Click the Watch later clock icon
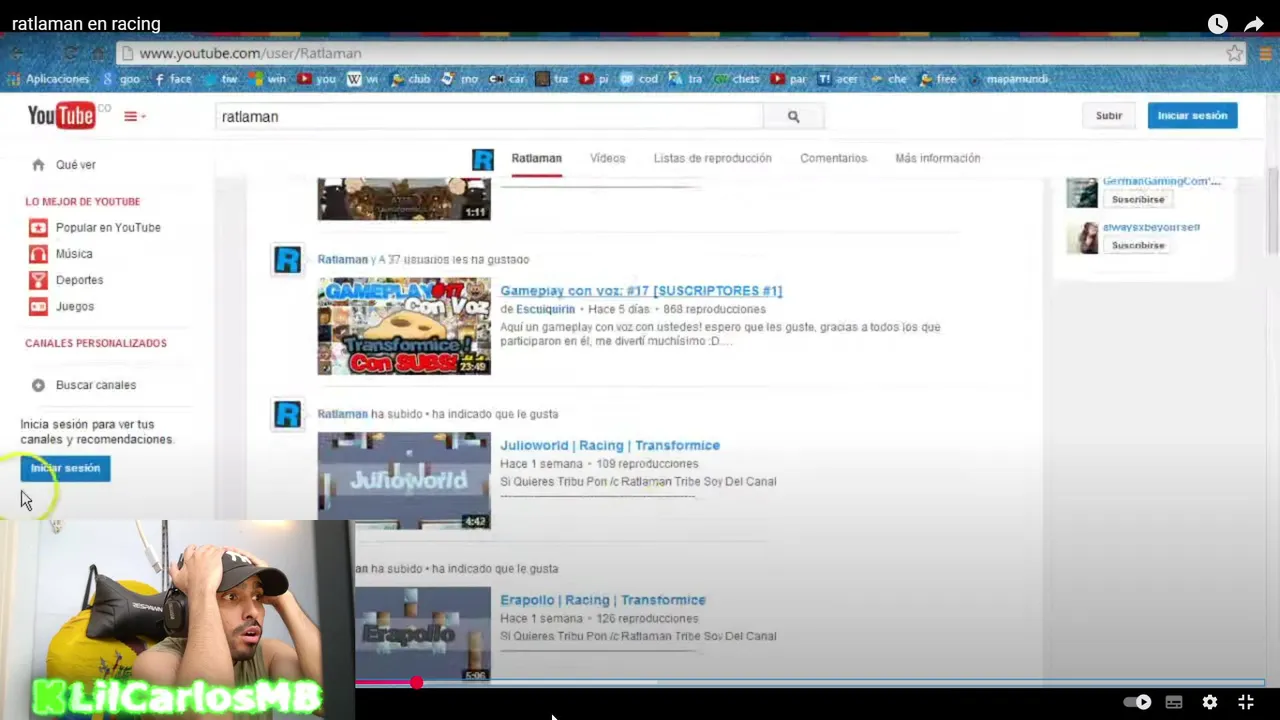This screenshot has height=720, width=1280. [1217, 24]
